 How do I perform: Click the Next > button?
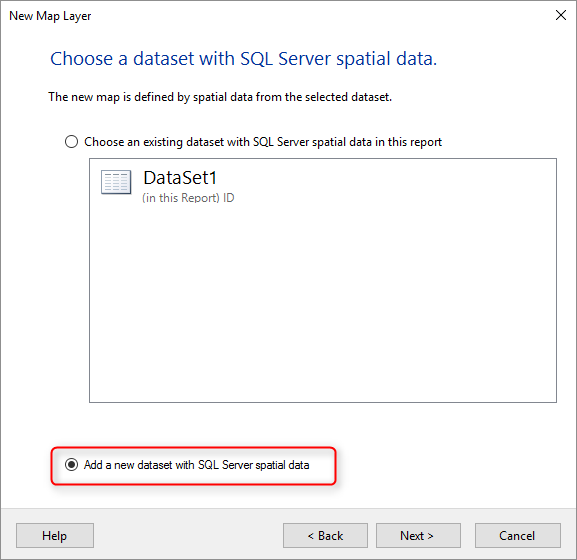tap(418, 535)
